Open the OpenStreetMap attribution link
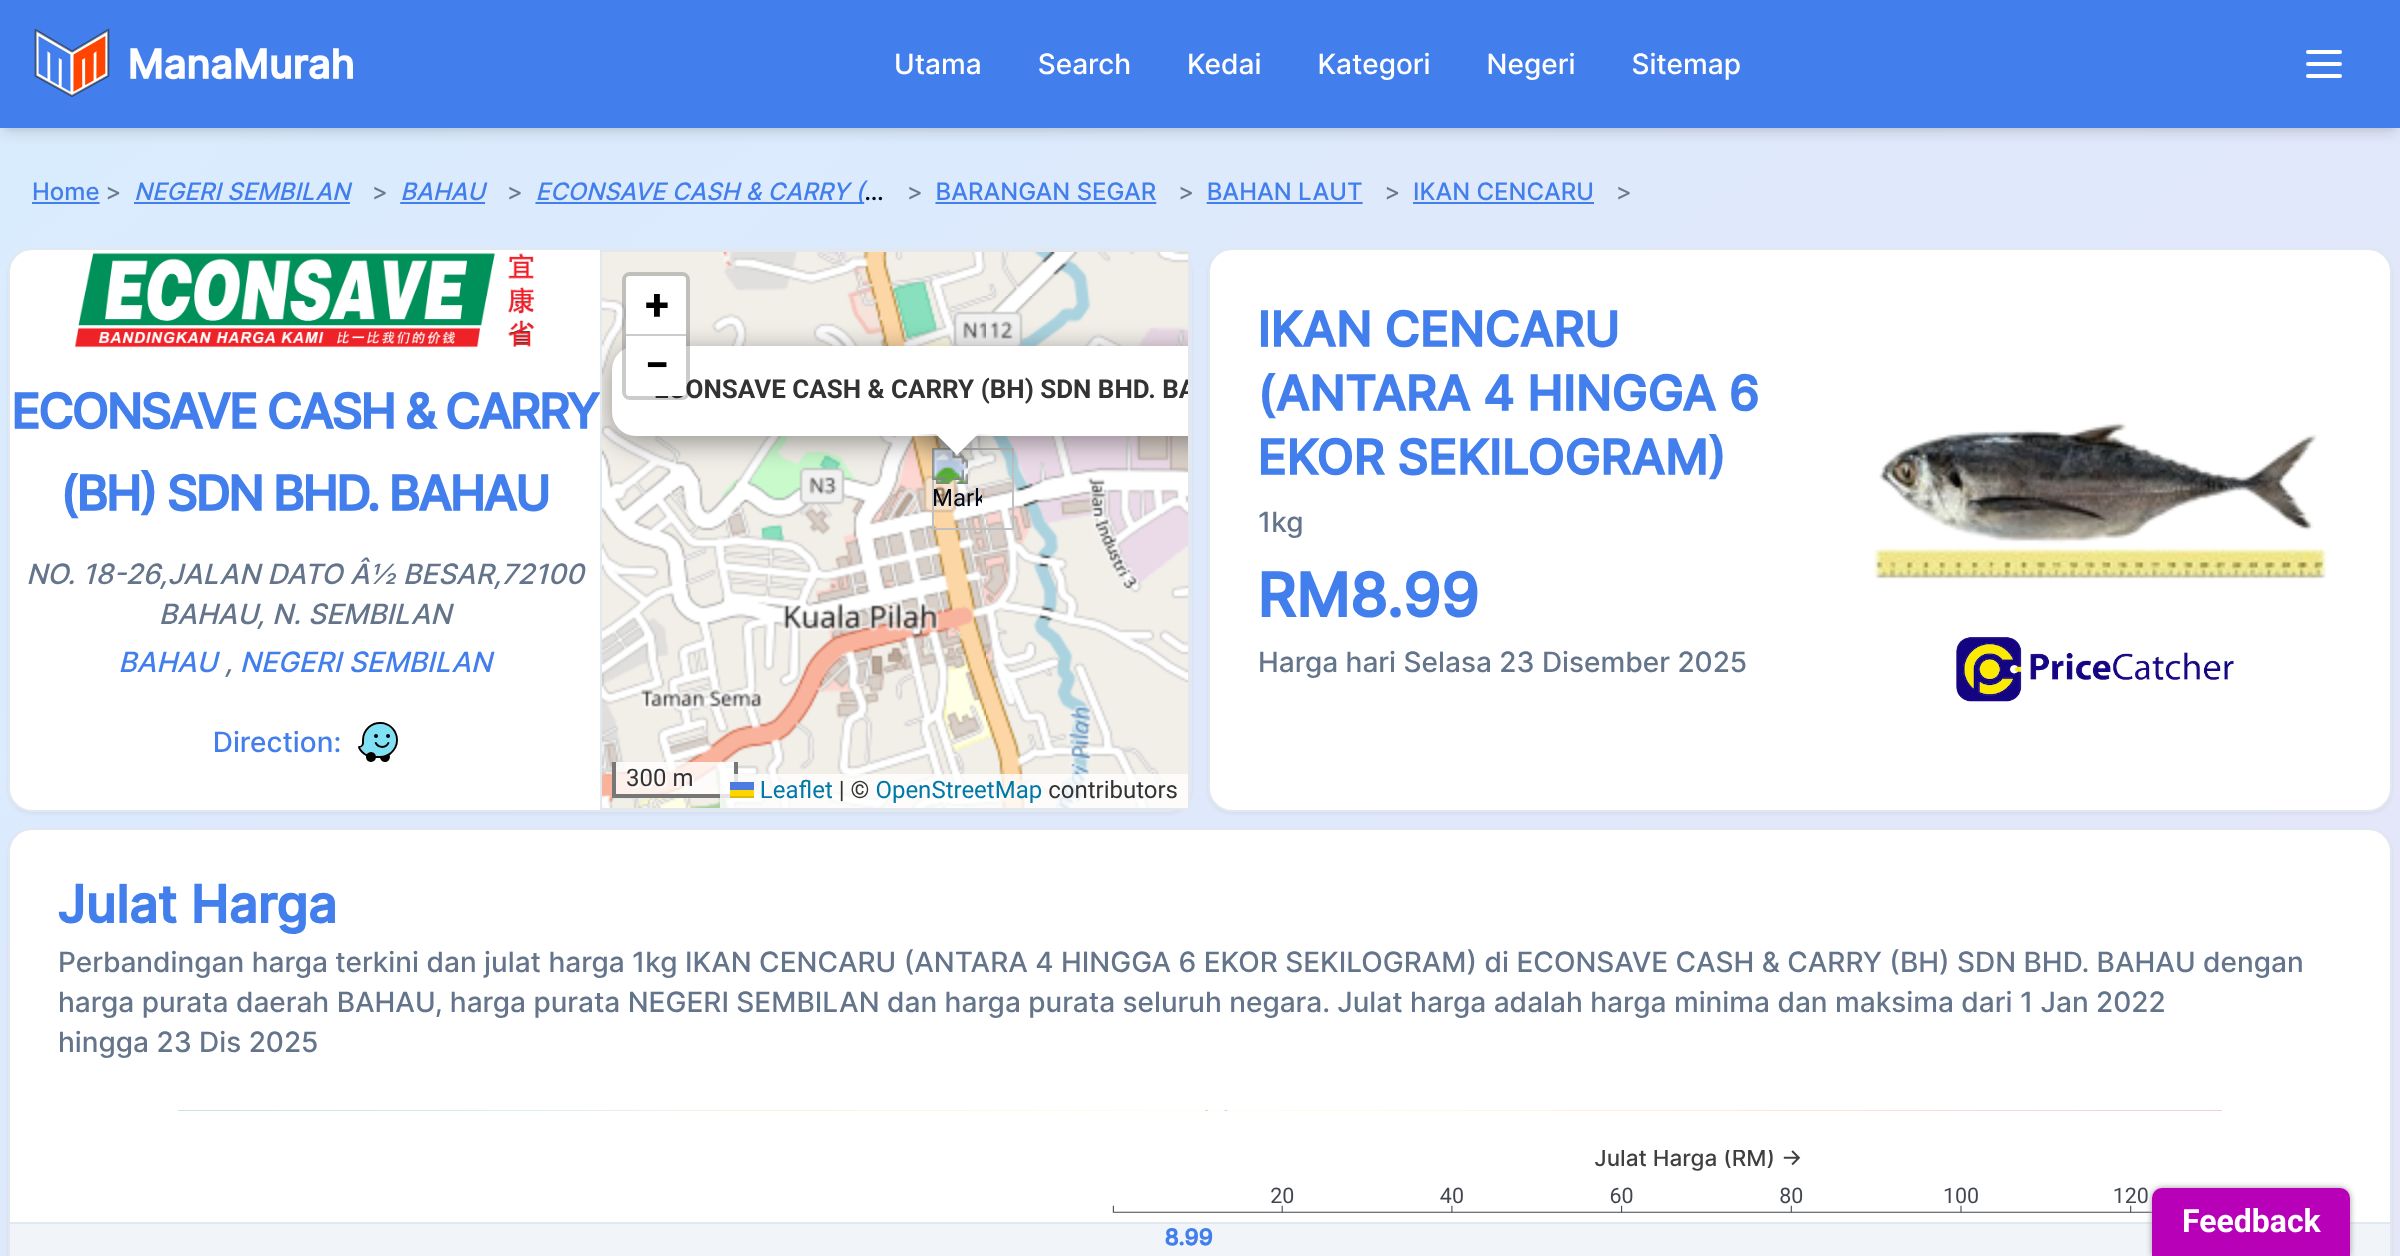Screen dimensions: 2400x1256 pyautogui.click(x=957, y=790)
